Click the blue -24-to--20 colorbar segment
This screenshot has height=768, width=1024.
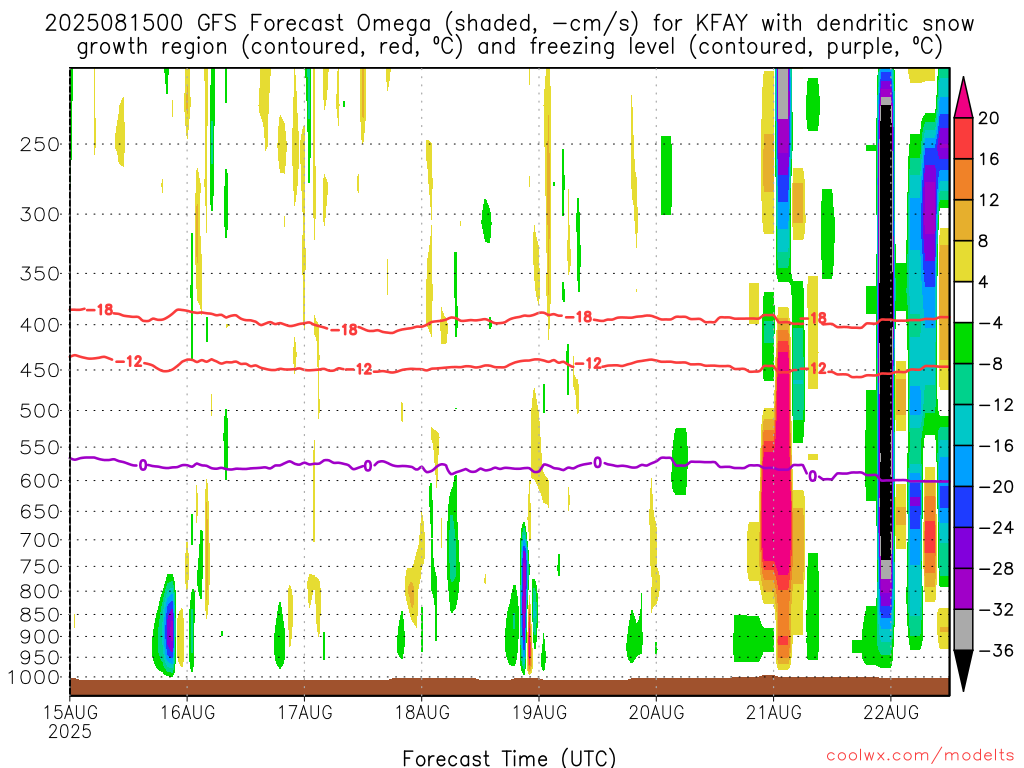[x=963, y=507]
